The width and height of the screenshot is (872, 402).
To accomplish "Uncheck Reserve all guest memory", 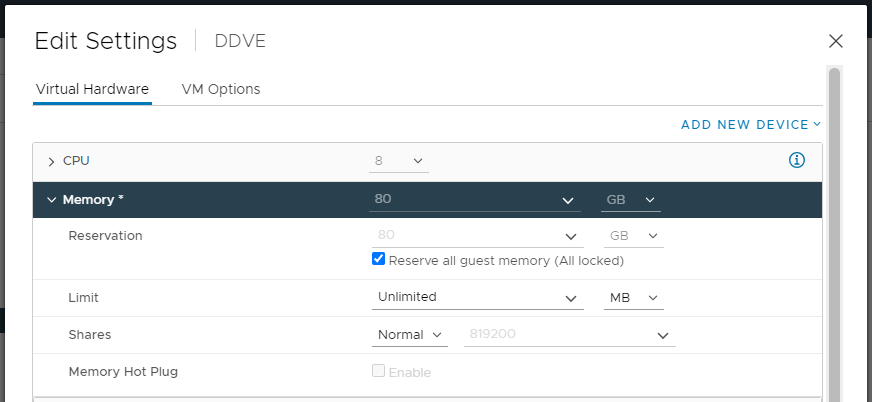I will click(378, 259).
